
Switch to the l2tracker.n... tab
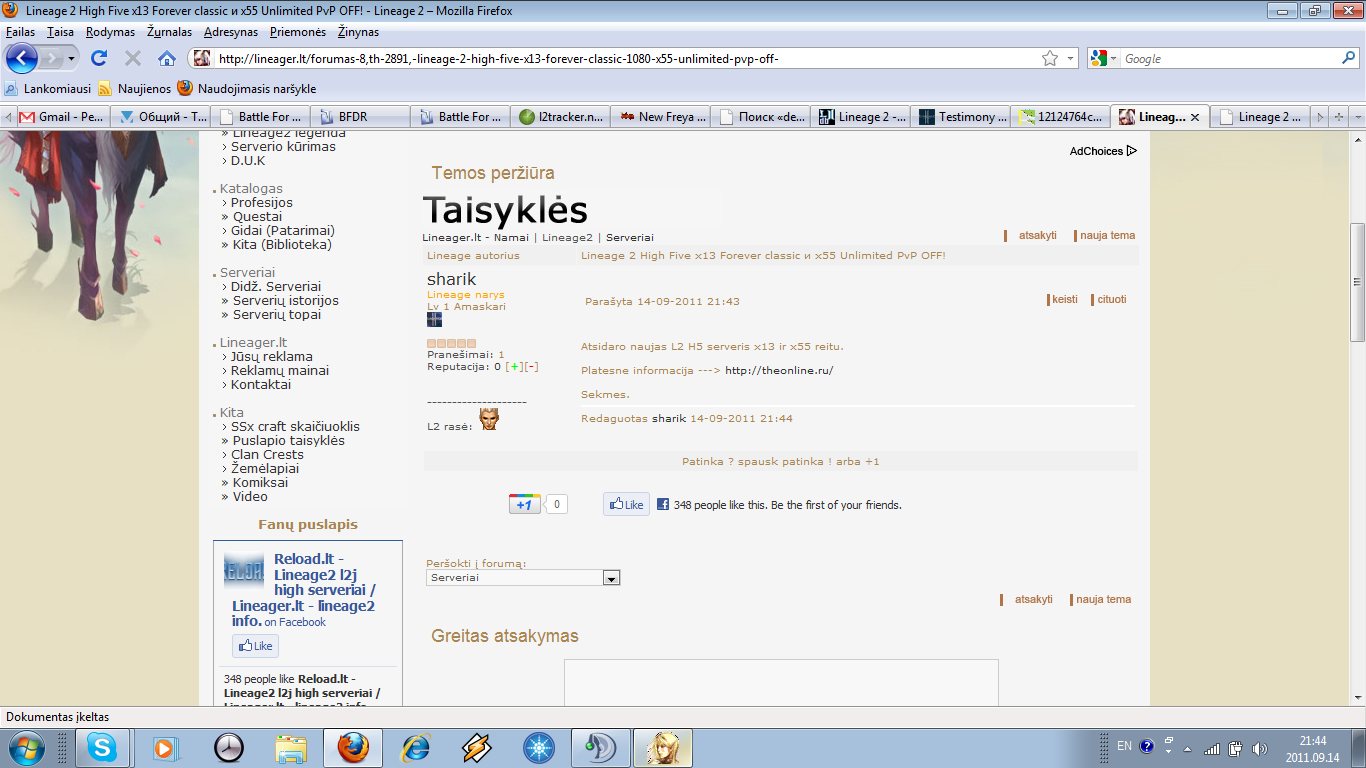coord(560,117)
